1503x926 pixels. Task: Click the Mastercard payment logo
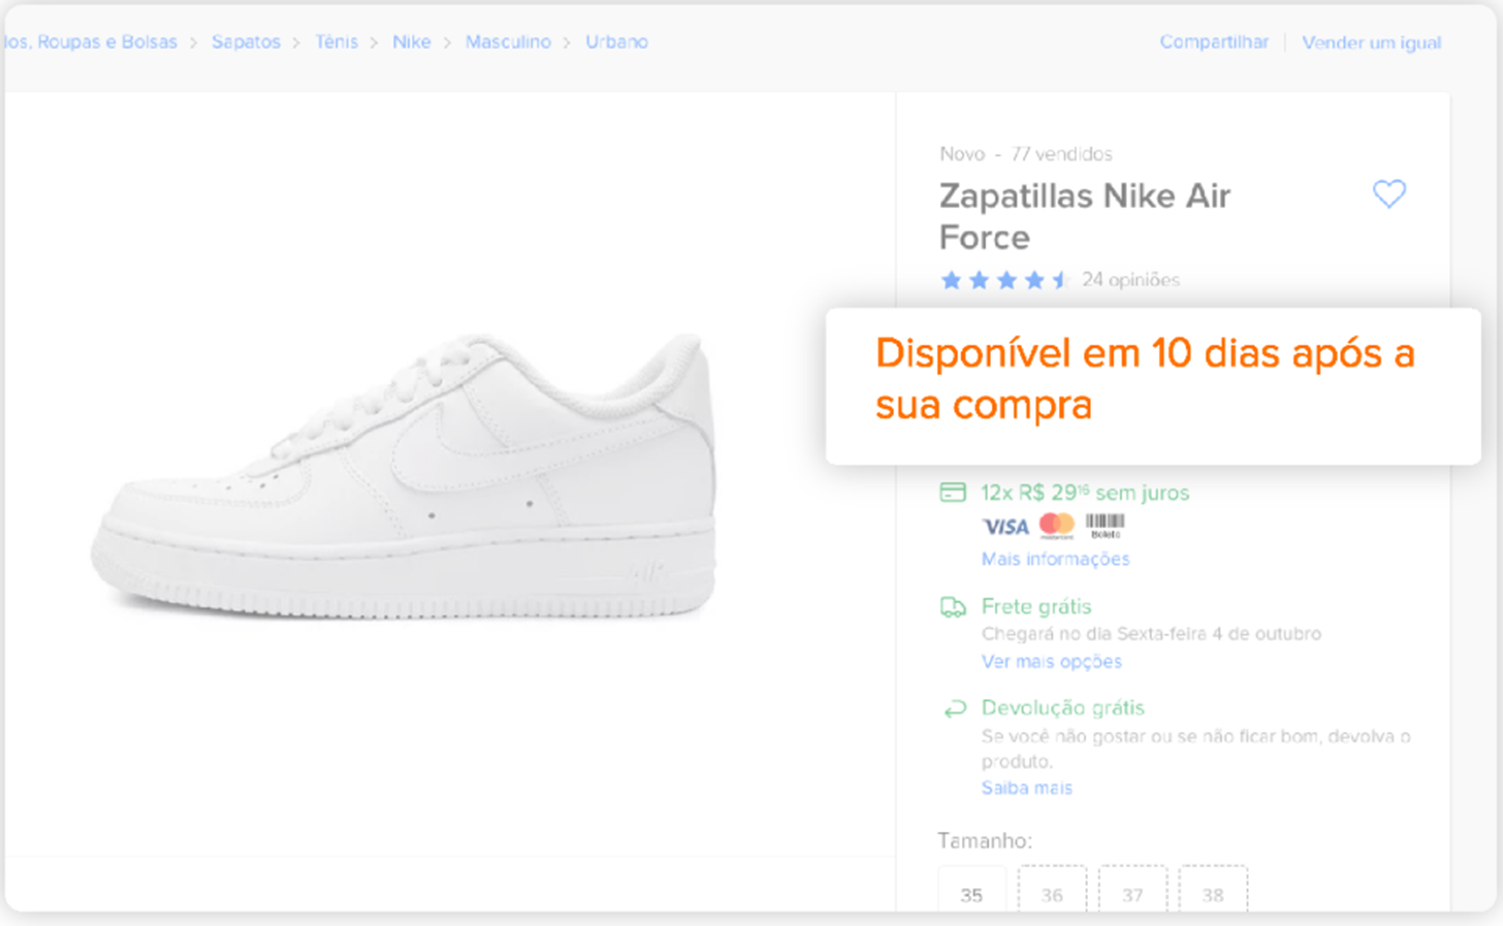[x=1057, y=525]
